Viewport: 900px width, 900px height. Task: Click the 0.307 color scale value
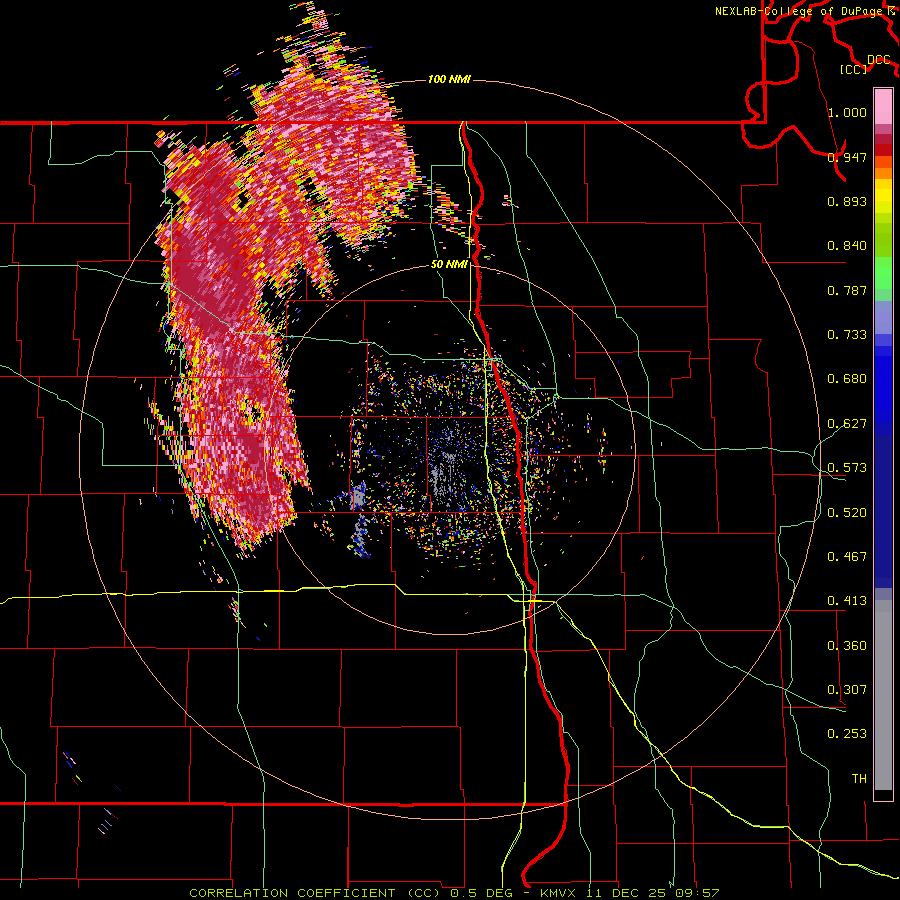[847, 690]
